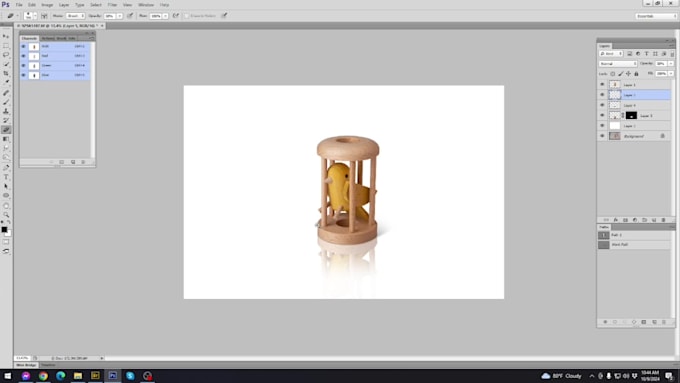The height and width of the screenshot is (383, 680).
Task: Select the Hand tool
Action: click(x=6, y=206)
